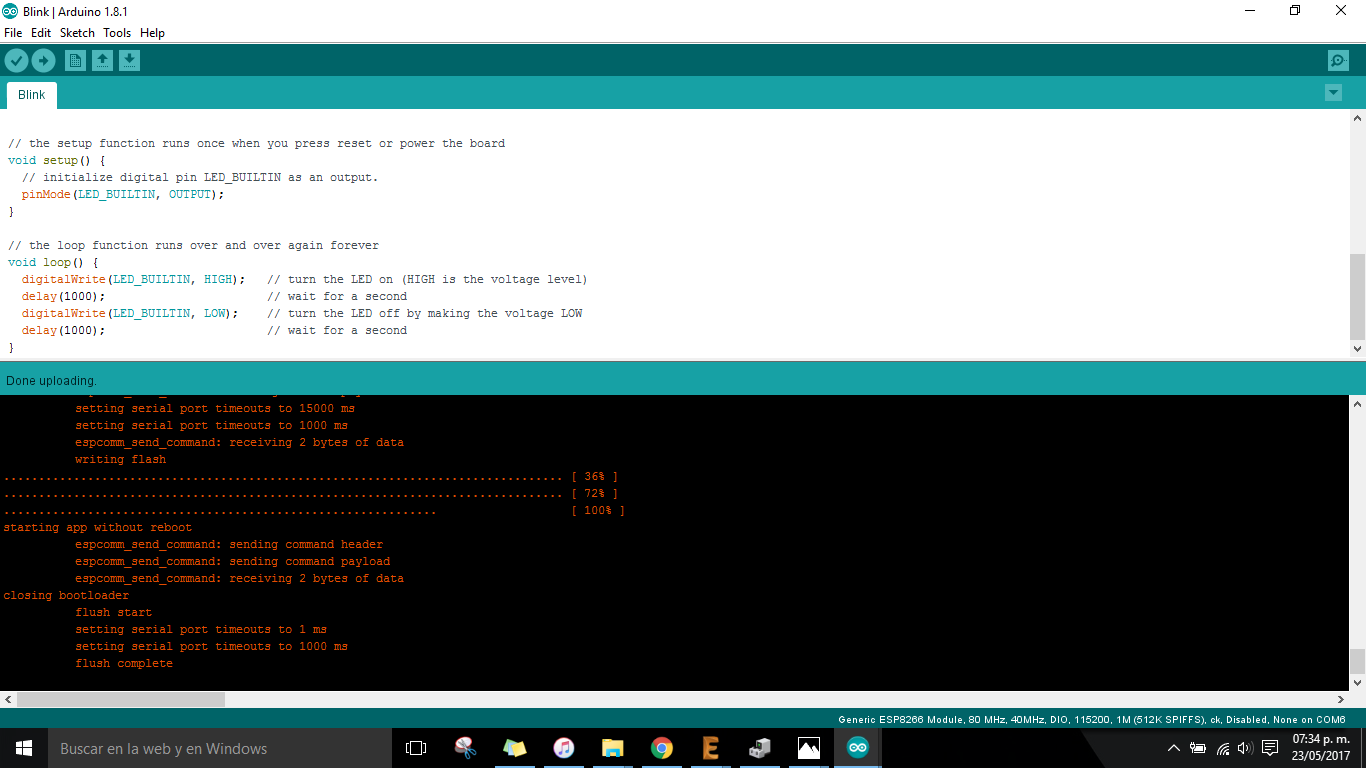Click the 'flush complete' console line

tap(124, 663)
